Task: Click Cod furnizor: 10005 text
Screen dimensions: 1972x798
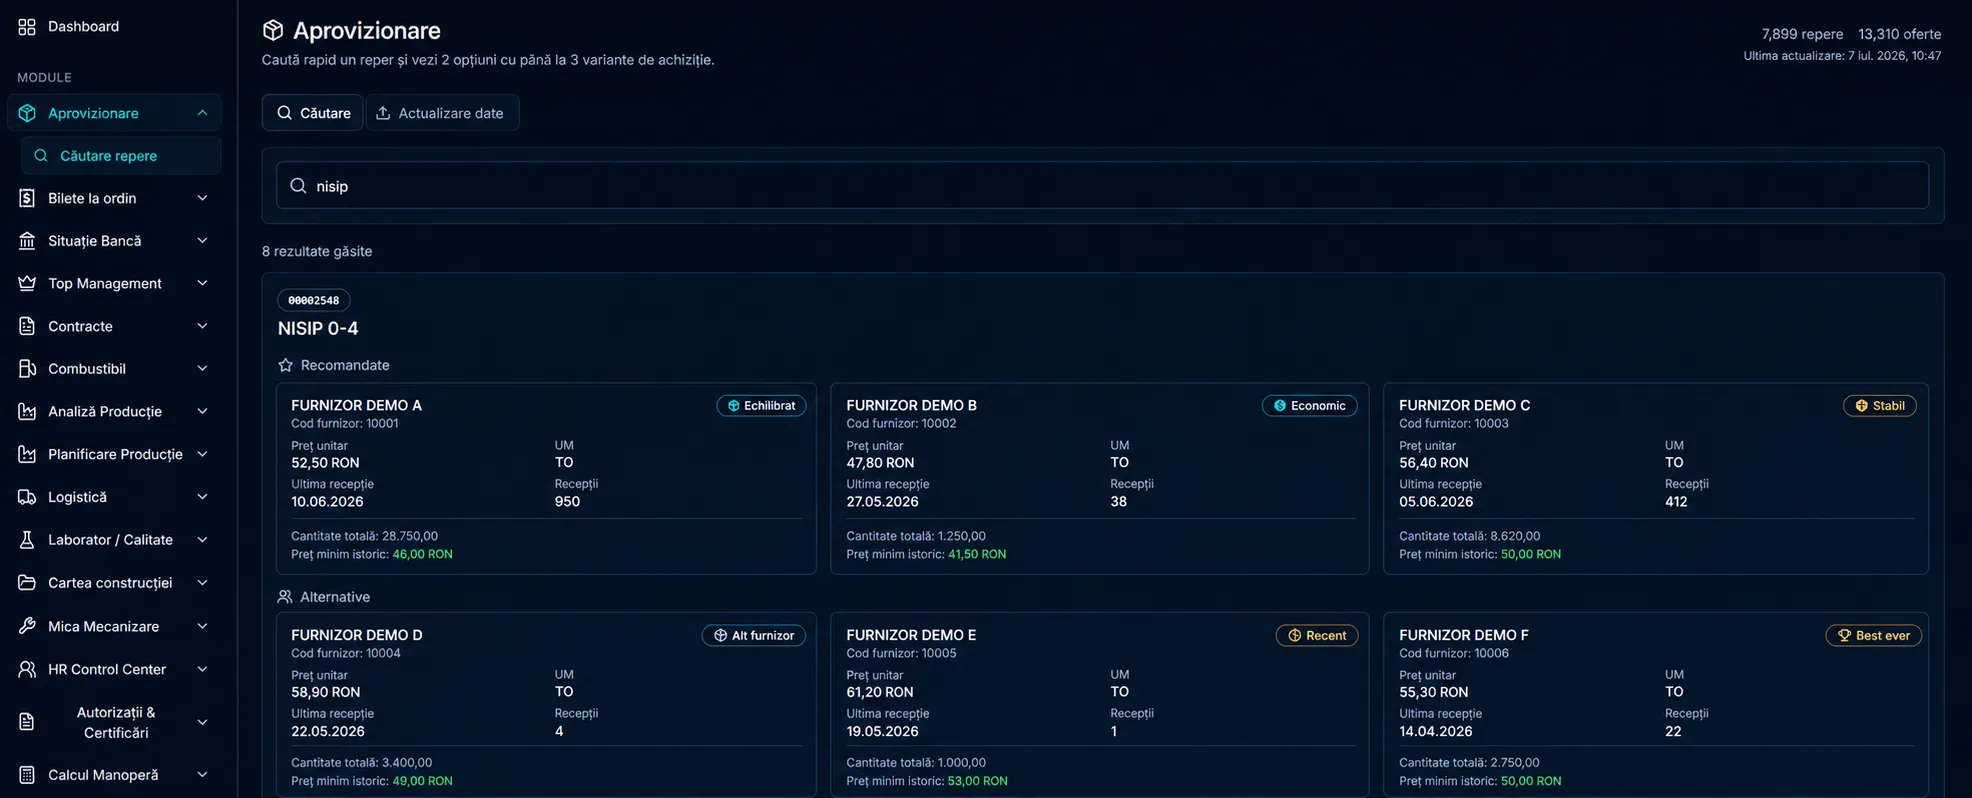Action: (901, 653)
